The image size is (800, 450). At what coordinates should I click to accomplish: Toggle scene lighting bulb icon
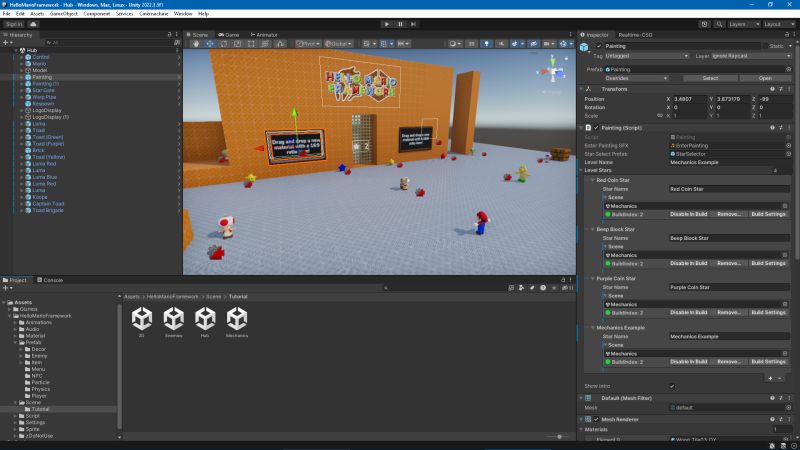pyautogui.click(x=486, y=44)
